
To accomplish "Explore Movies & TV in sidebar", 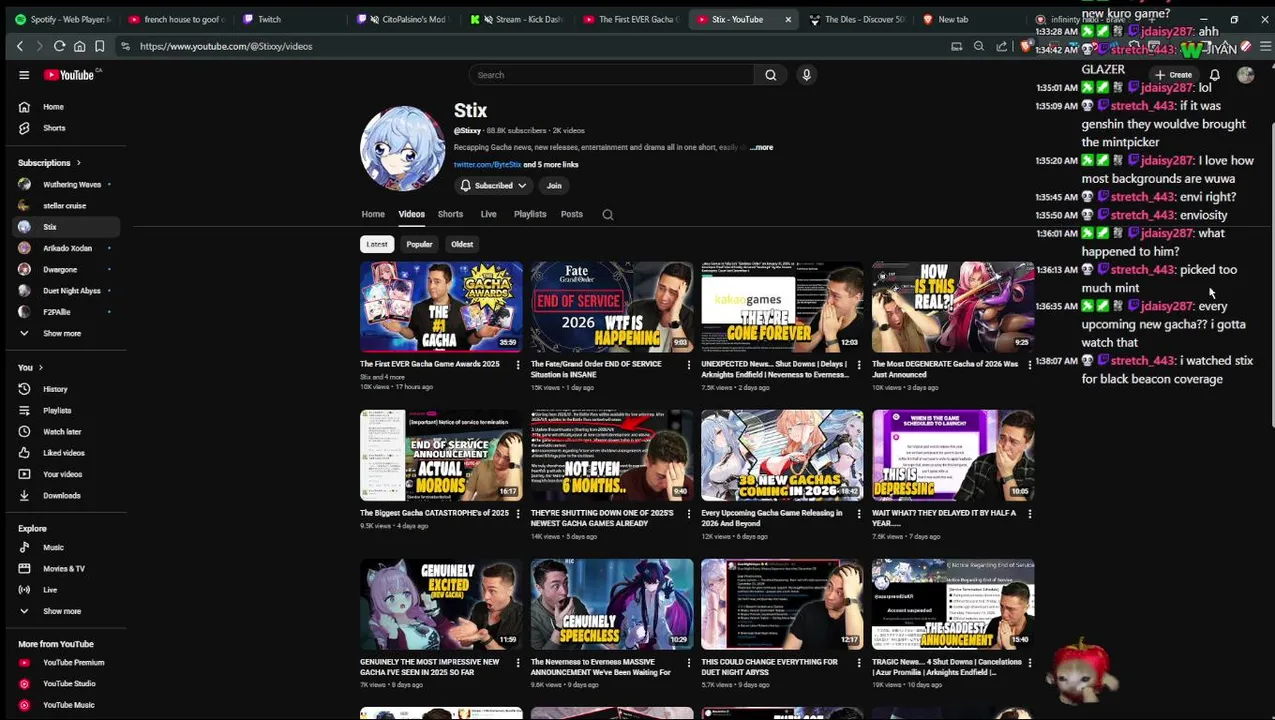I will (63, 568).
